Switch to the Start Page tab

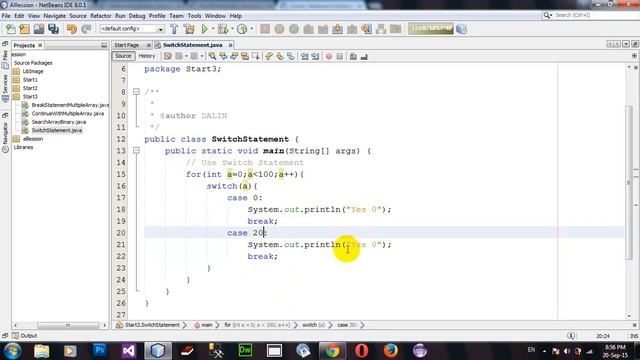[x=127, y=45]
